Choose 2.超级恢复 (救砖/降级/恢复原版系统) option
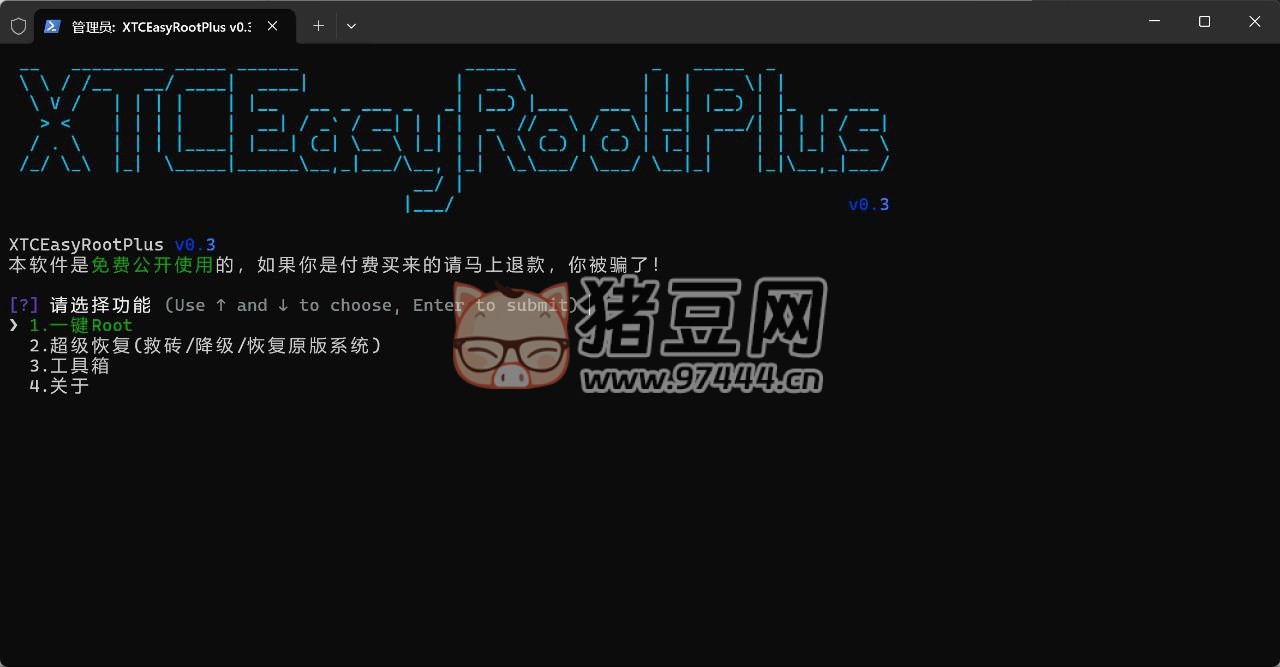Image resolution: width=1280 pixels, height=667 pixels. 205,346
